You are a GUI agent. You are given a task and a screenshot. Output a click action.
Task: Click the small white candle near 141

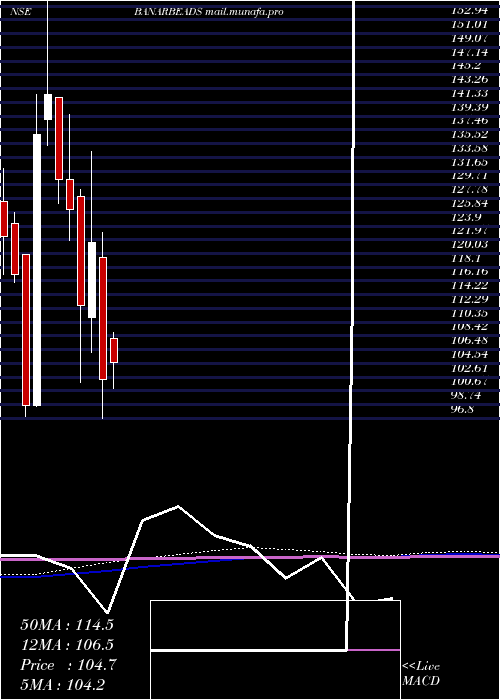pyautogui.click(x=48, y=107)
